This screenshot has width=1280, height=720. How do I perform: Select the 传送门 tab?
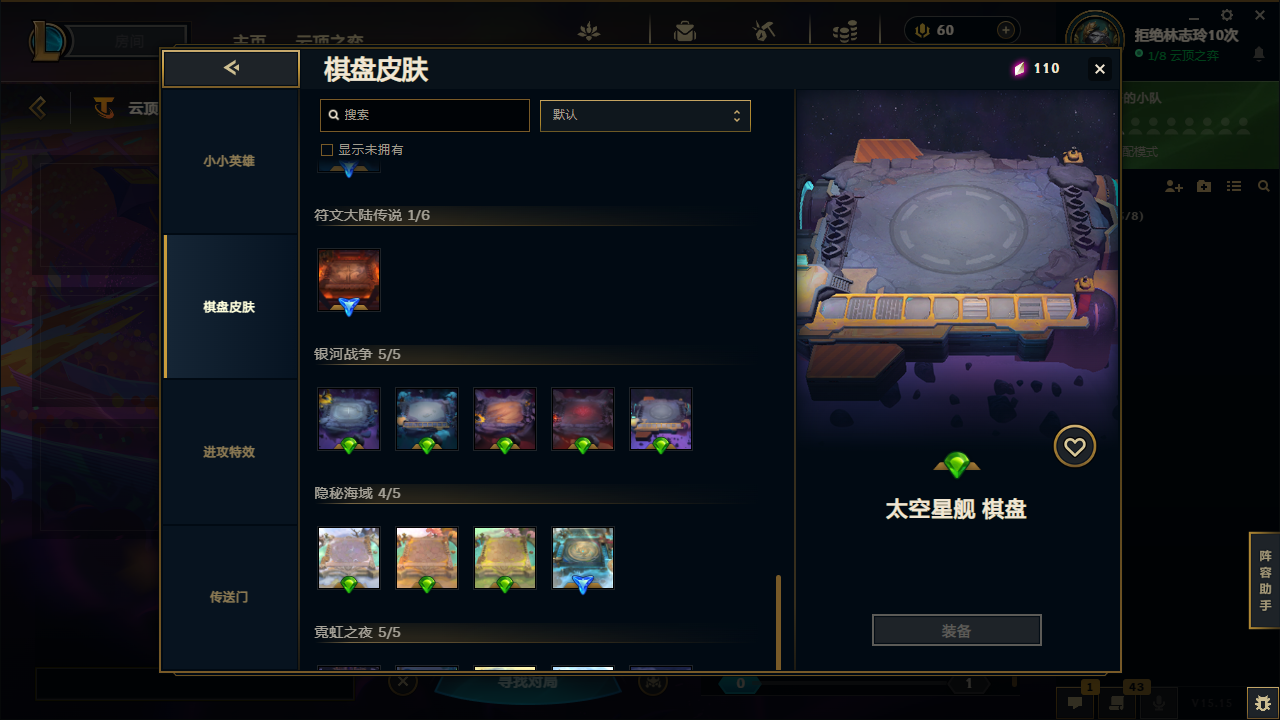click(230, 597)
